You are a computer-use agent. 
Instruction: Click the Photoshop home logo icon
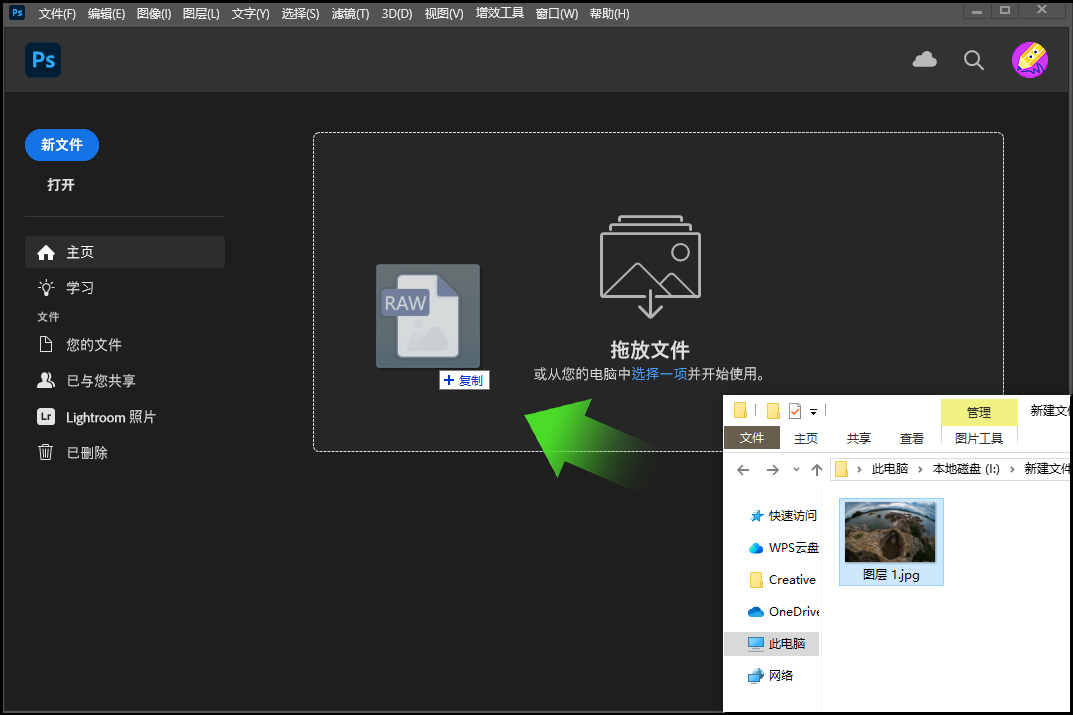43,60
